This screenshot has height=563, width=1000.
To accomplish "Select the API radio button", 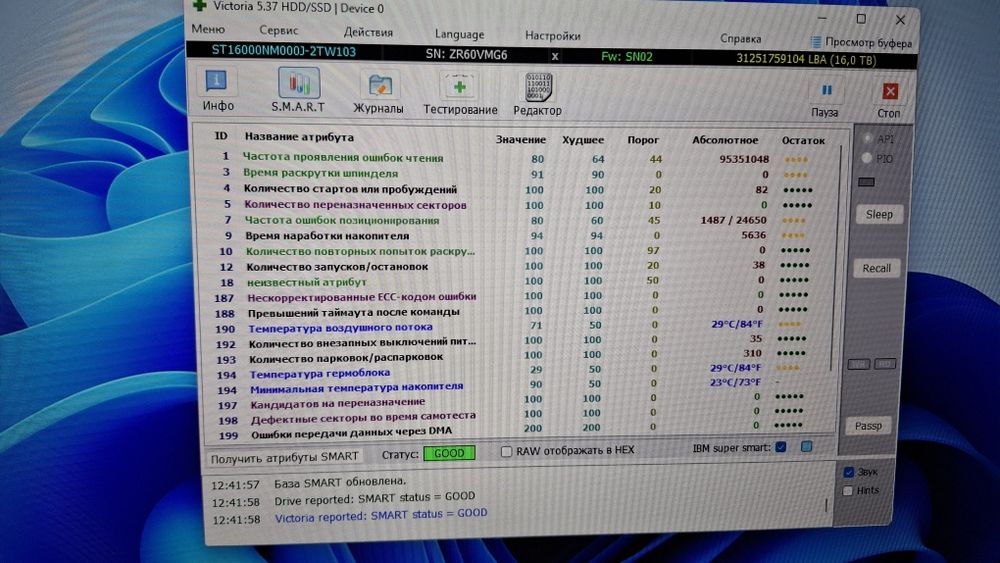I will point(867,138).
